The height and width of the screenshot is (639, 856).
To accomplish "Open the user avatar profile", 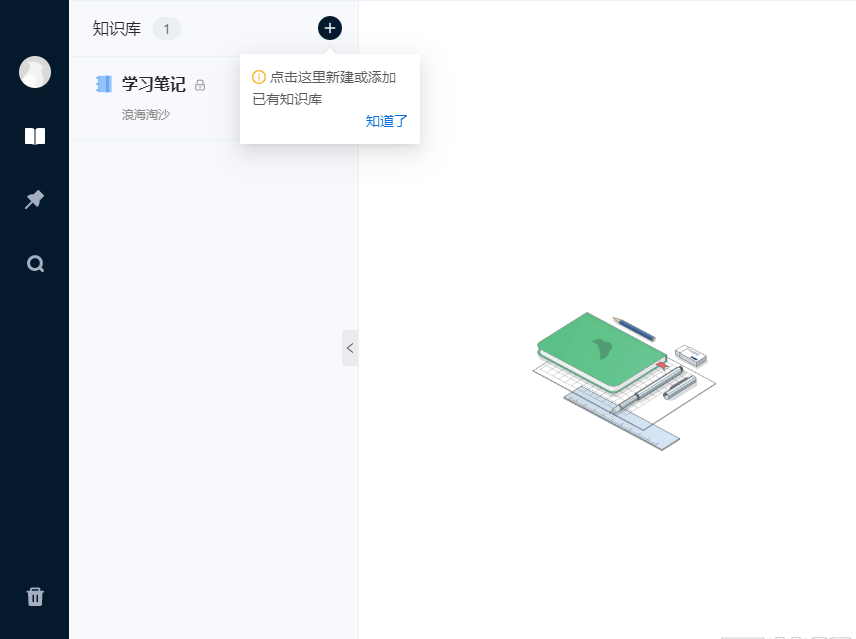I will tap(35, 72).
